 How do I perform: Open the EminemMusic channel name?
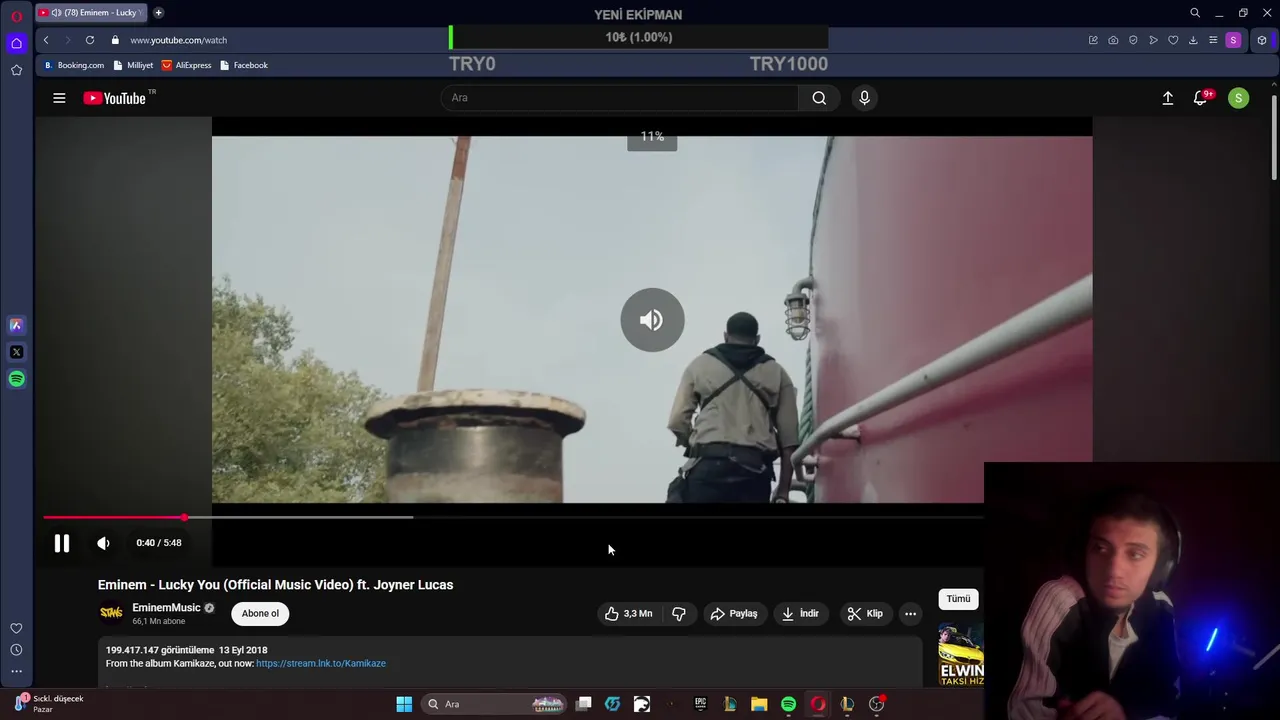[166, 608]
